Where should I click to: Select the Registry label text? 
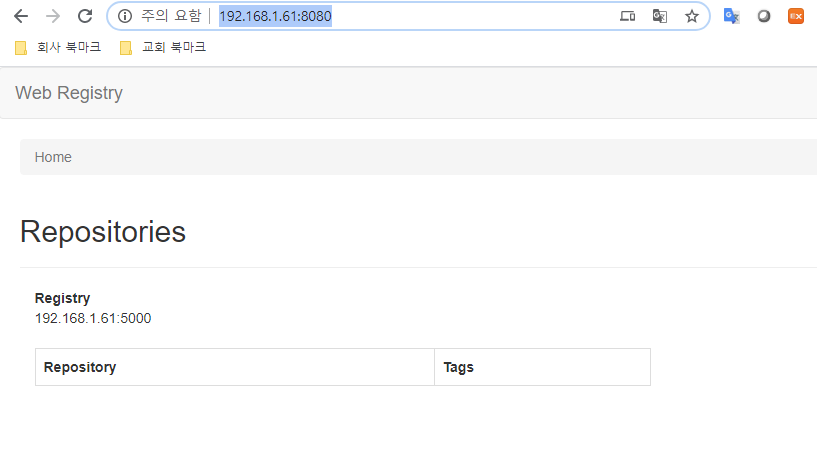tap(63, 298)
